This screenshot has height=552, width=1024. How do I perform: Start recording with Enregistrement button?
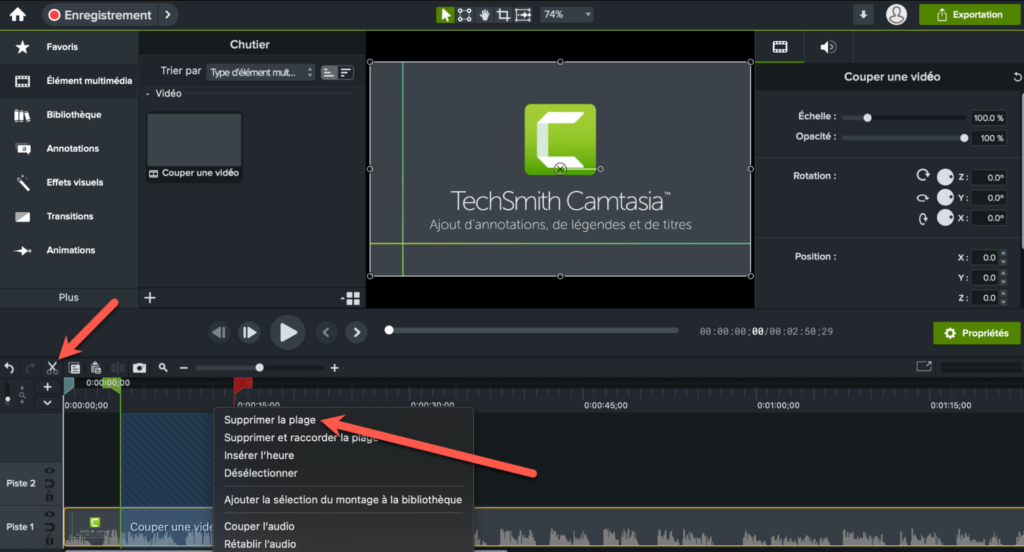pyautogui.click(x=101, y=14)
